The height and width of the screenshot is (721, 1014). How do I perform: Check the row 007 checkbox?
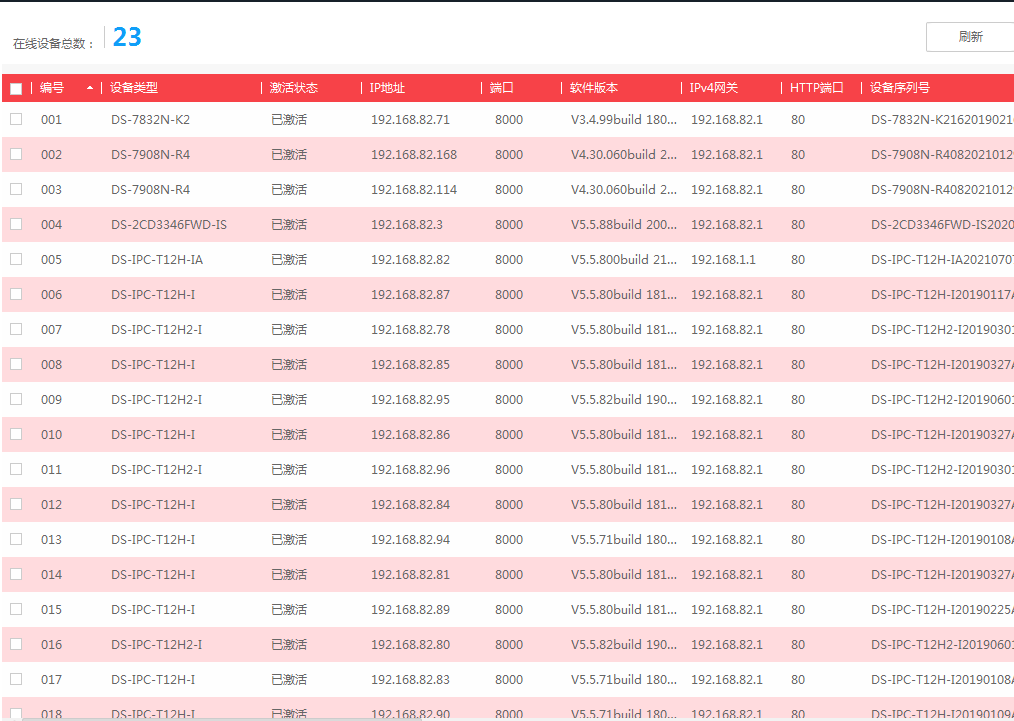[16, 329]
